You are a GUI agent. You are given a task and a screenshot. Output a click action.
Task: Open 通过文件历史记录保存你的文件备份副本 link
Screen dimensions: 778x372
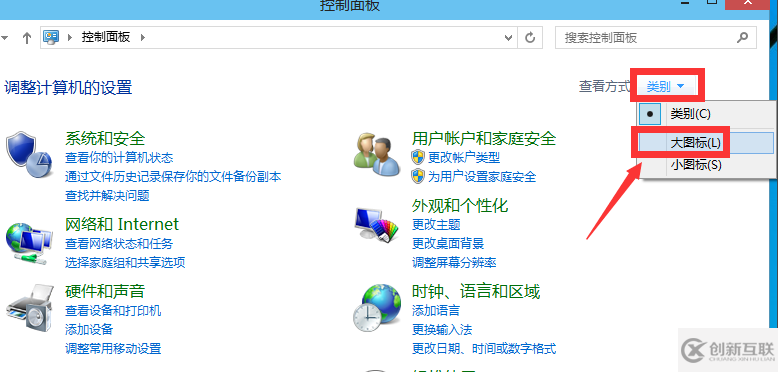pos(173,177)
